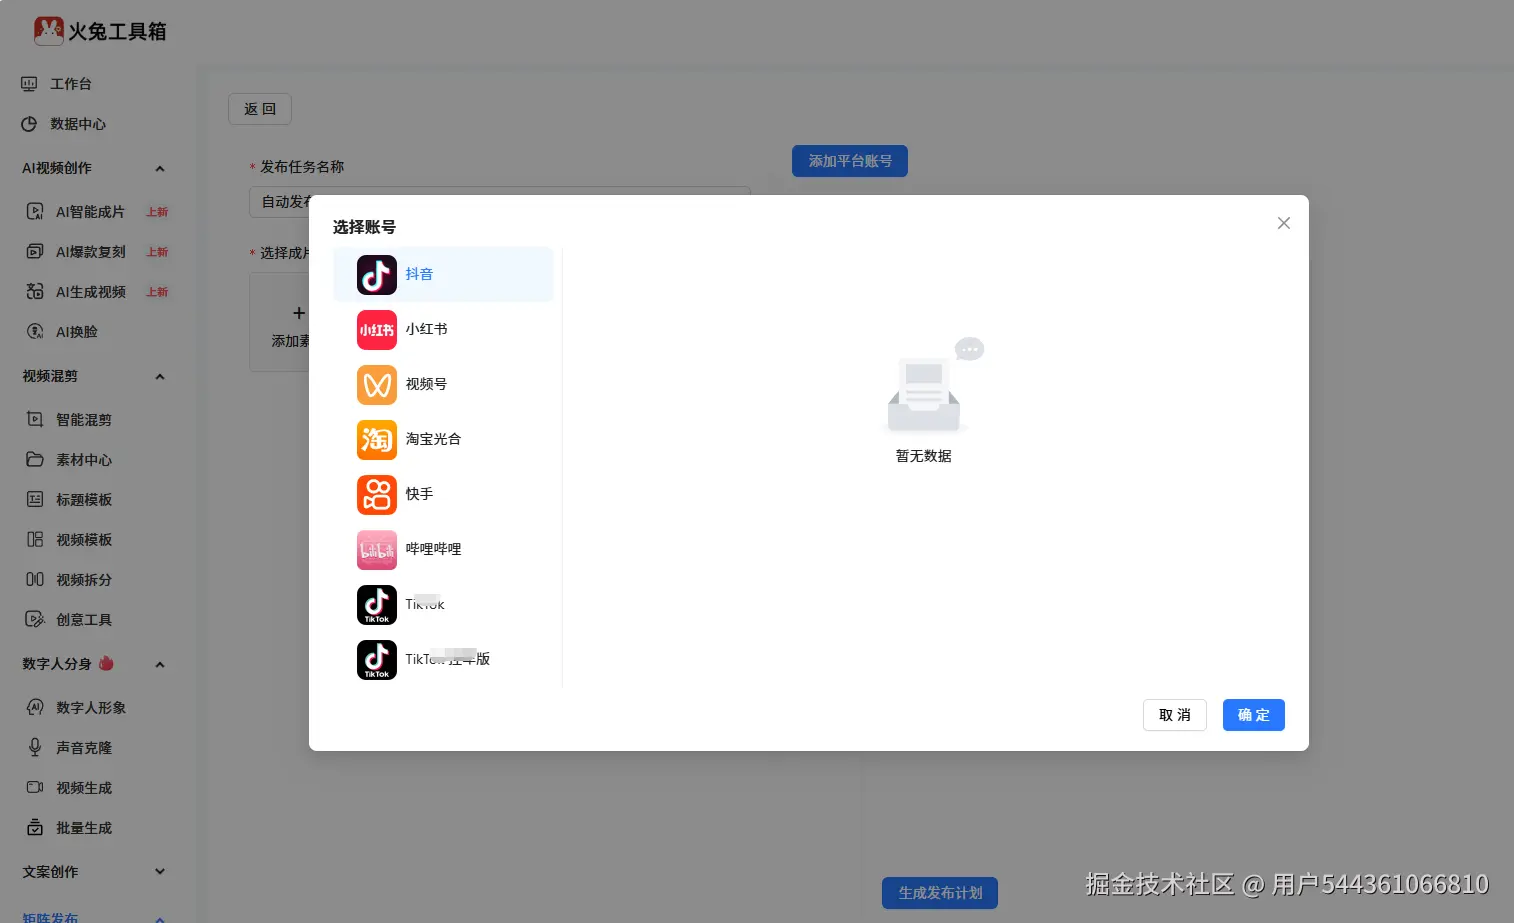Choose the 哔哩哔哩 pink icon
Screen dimensions: 1514x923
pos(377,550)
